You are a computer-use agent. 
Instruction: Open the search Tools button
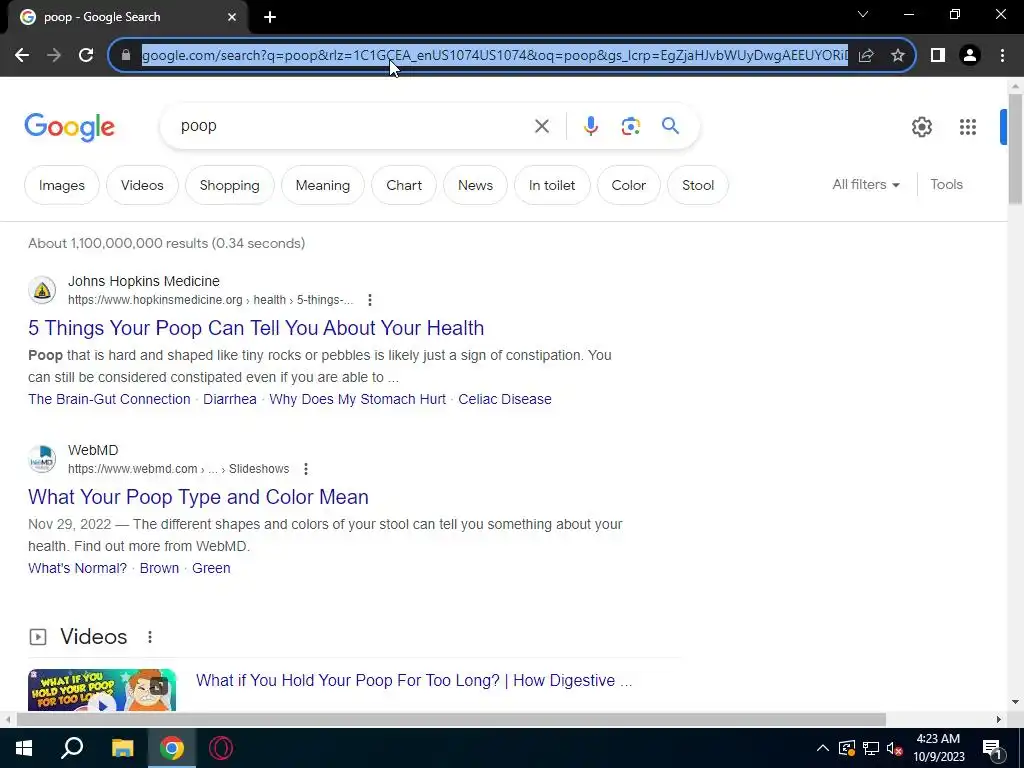point(946,185)
